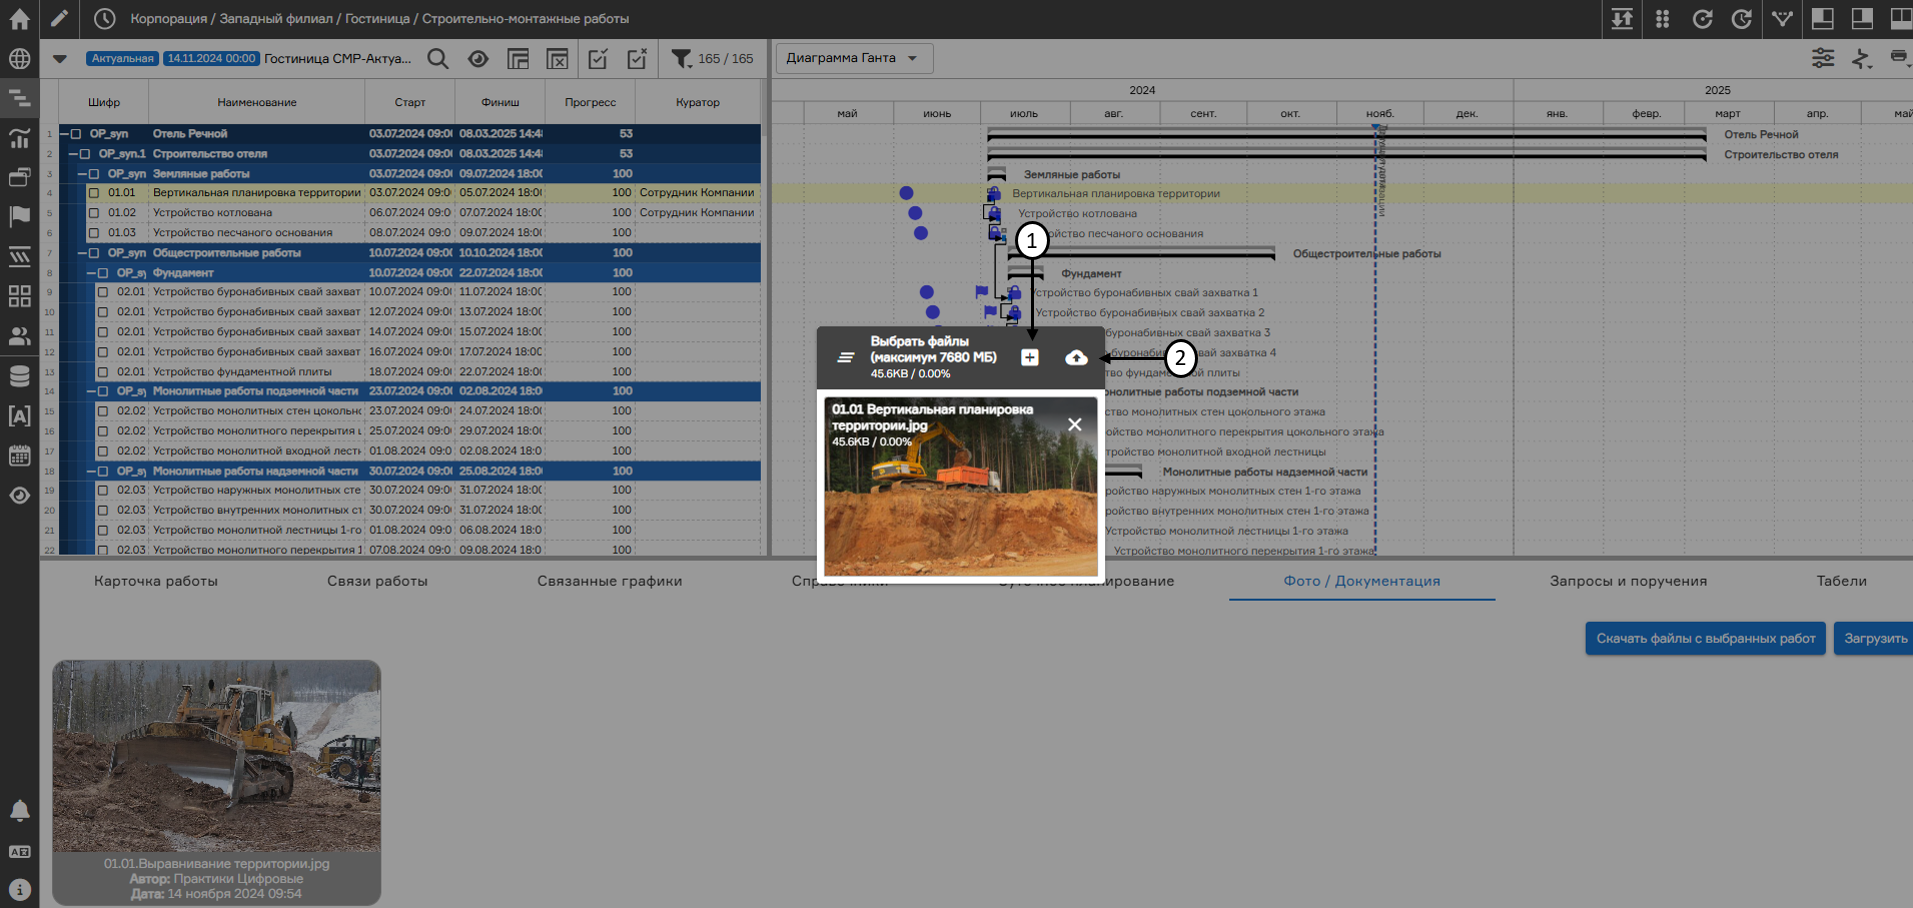
Task: Open the flag milestones sidebar icon
Action: pyautogui.click(x=19, y=216)
